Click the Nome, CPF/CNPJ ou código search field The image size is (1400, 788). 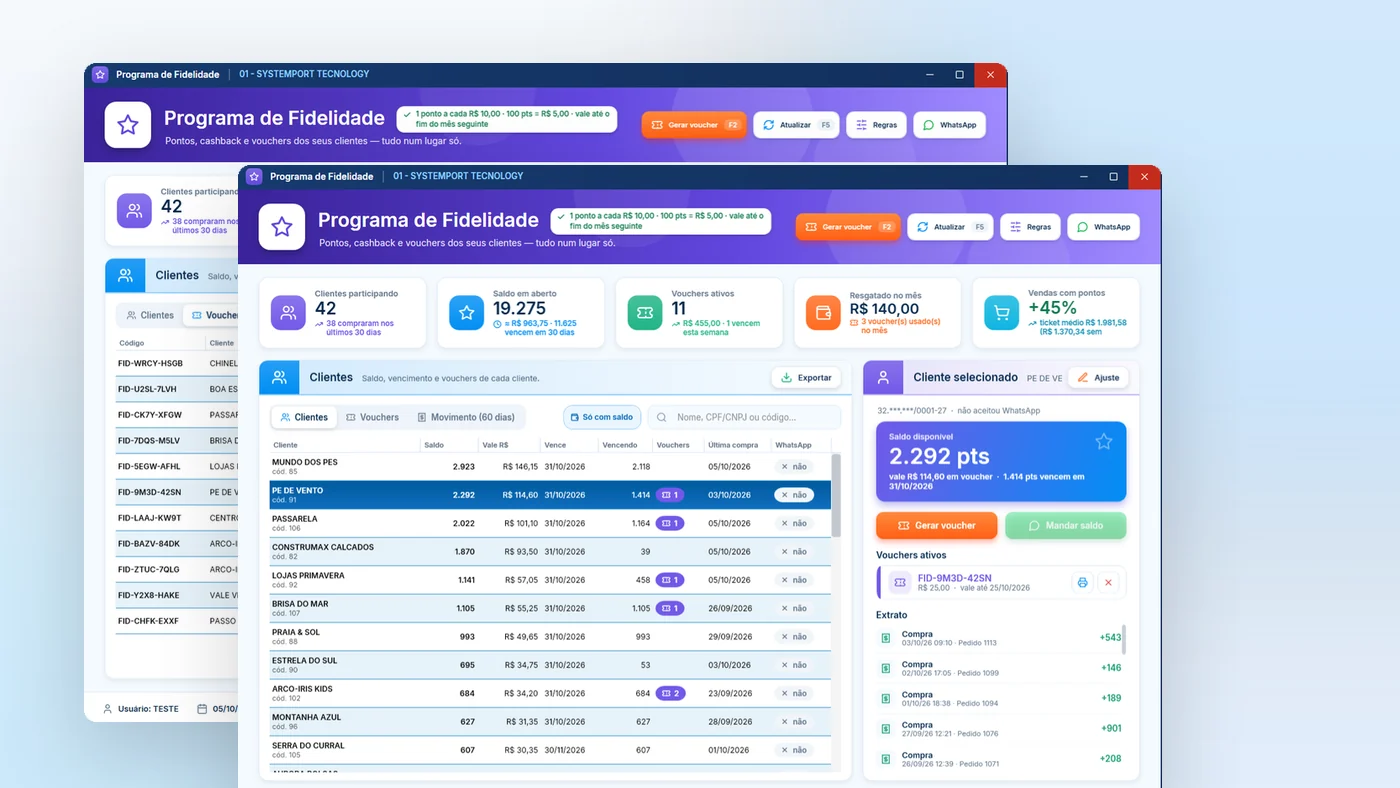[x=744, y=417]
